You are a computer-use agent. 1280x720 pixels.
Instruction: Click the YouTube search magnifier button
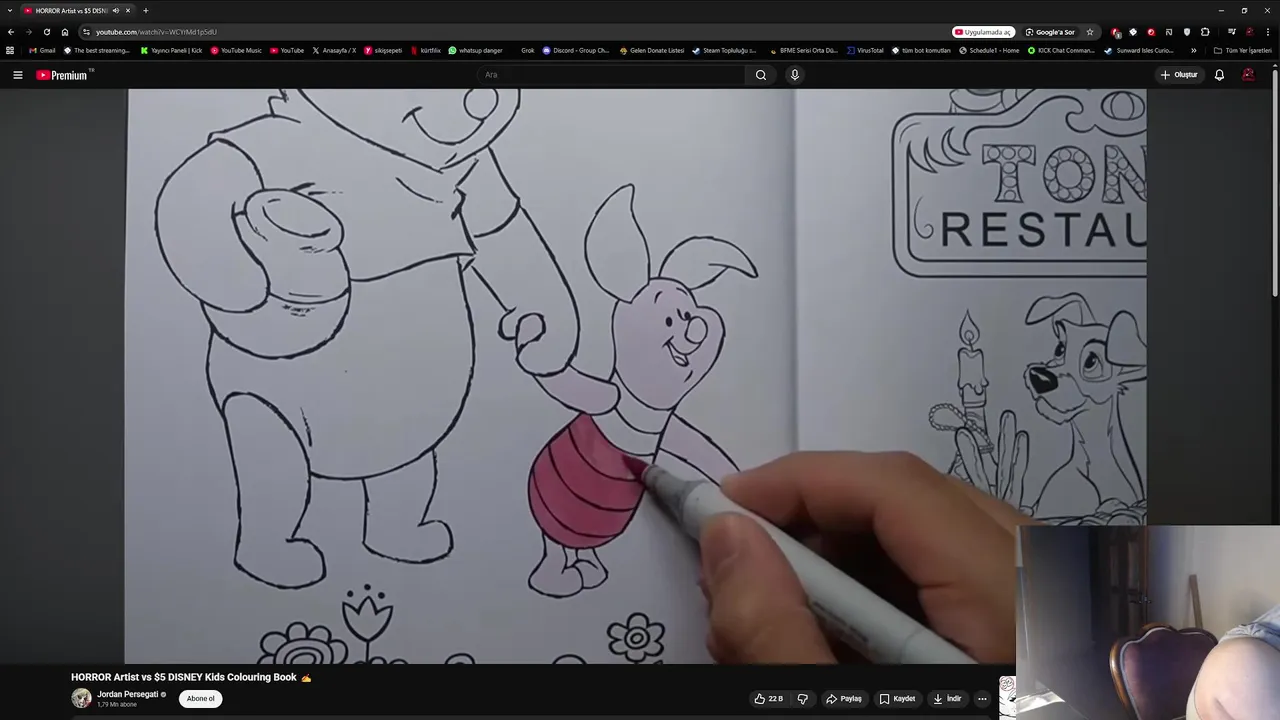click(761, 75)
